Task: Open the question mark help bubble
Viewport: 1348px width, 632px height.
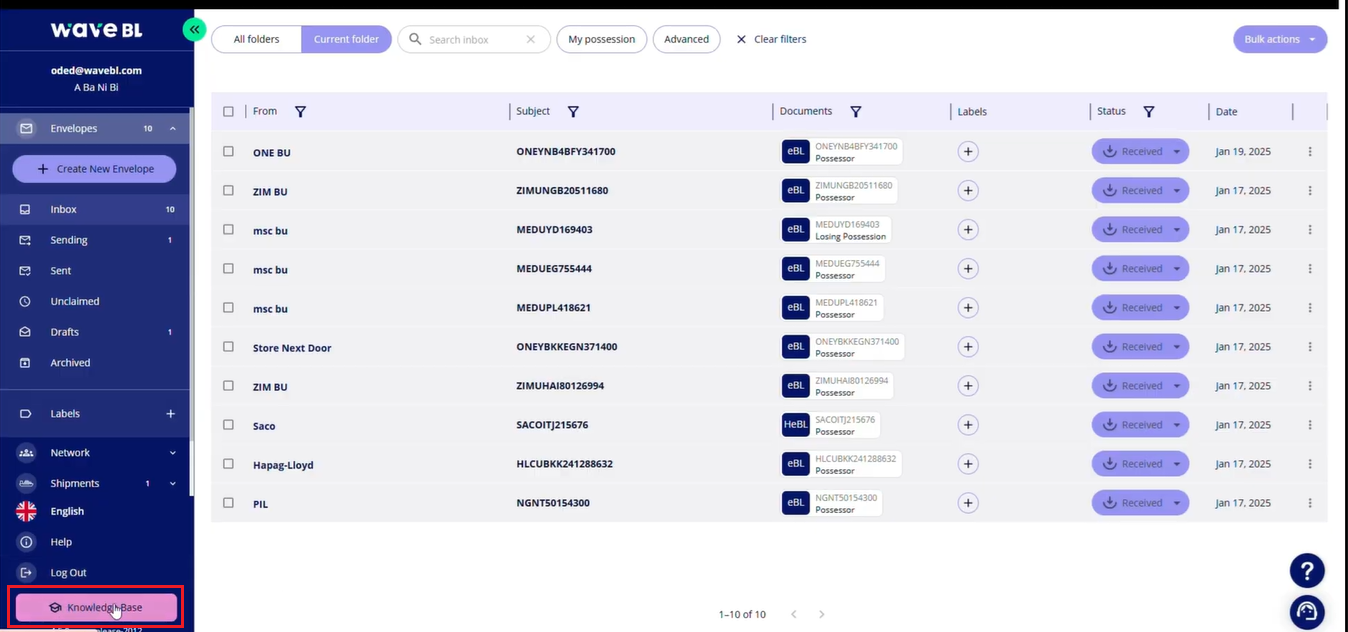Action: tap(1307, 571)
